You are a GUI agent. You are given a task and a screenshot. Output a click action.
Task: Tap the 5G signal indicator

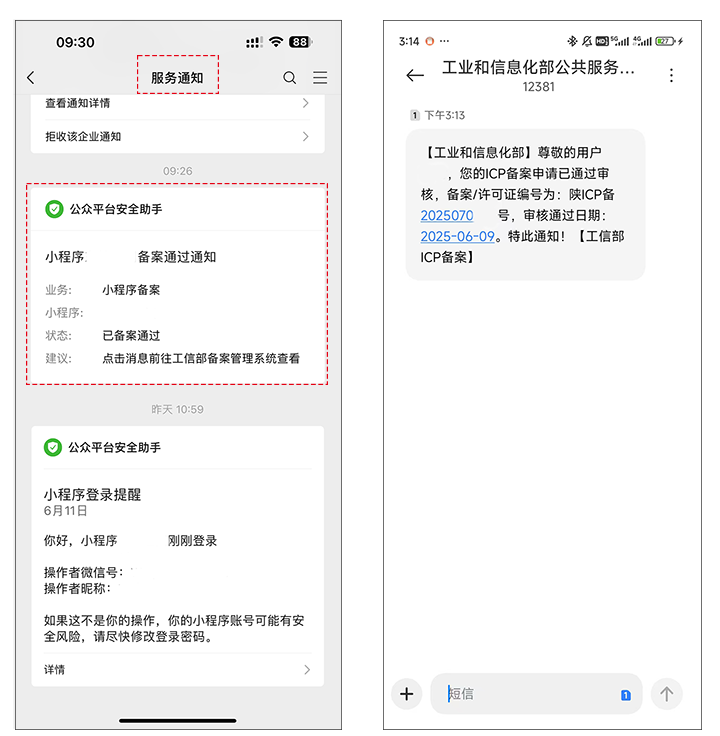point(620,41)
